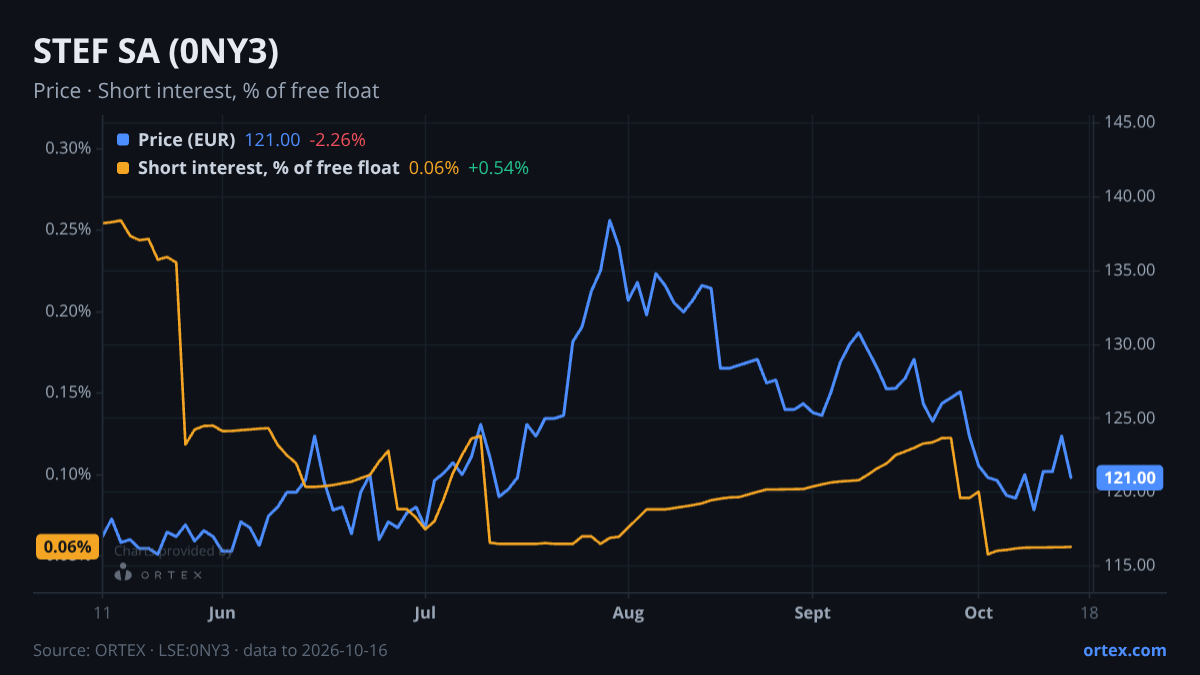Screen dimensions: 1200x675
Task: Click the 0.15% left axis label
Action: tap(68, 392)
